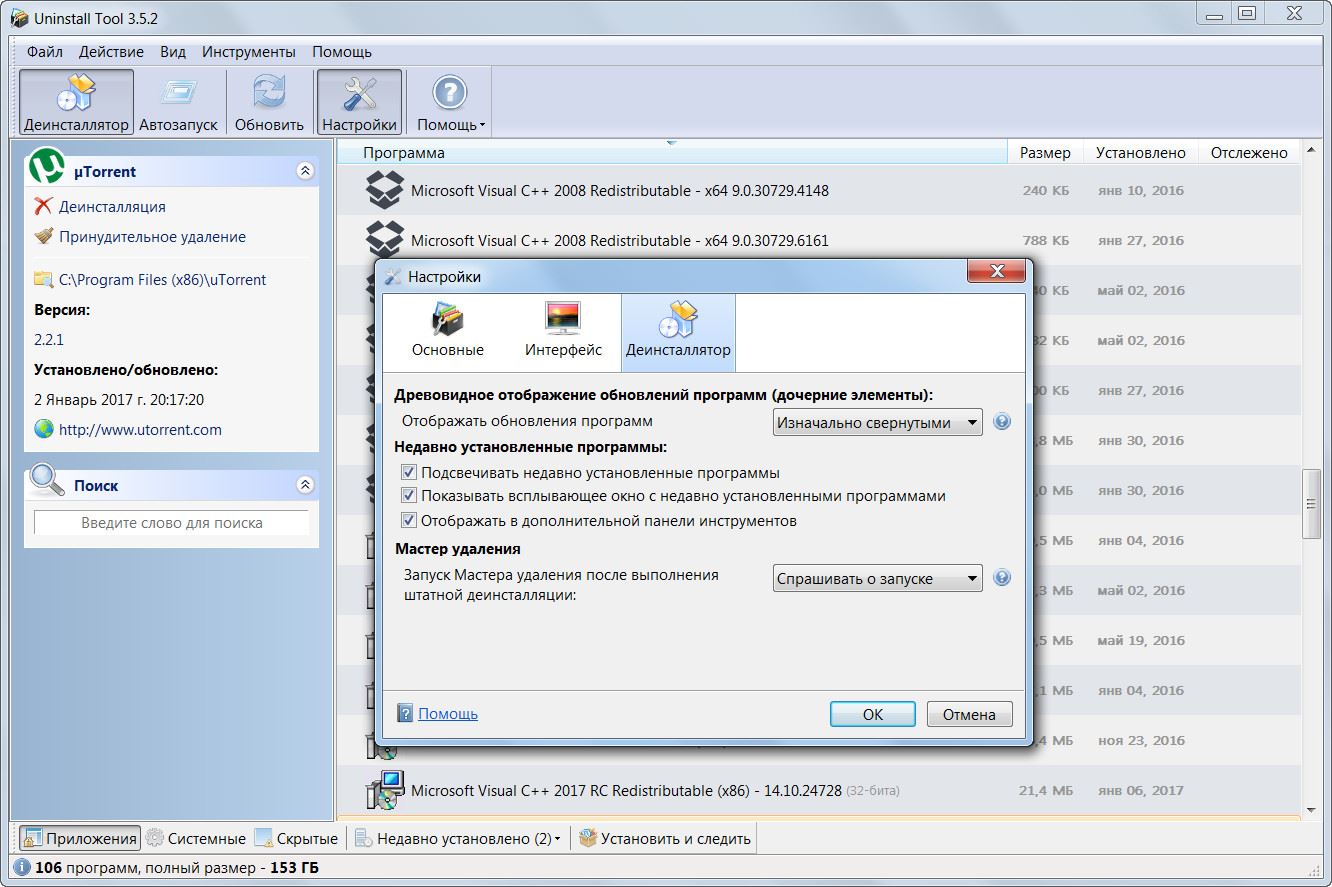Click the magnifier icon in Поиск panel
The image size is (1332, 887).
click(46, 481)
